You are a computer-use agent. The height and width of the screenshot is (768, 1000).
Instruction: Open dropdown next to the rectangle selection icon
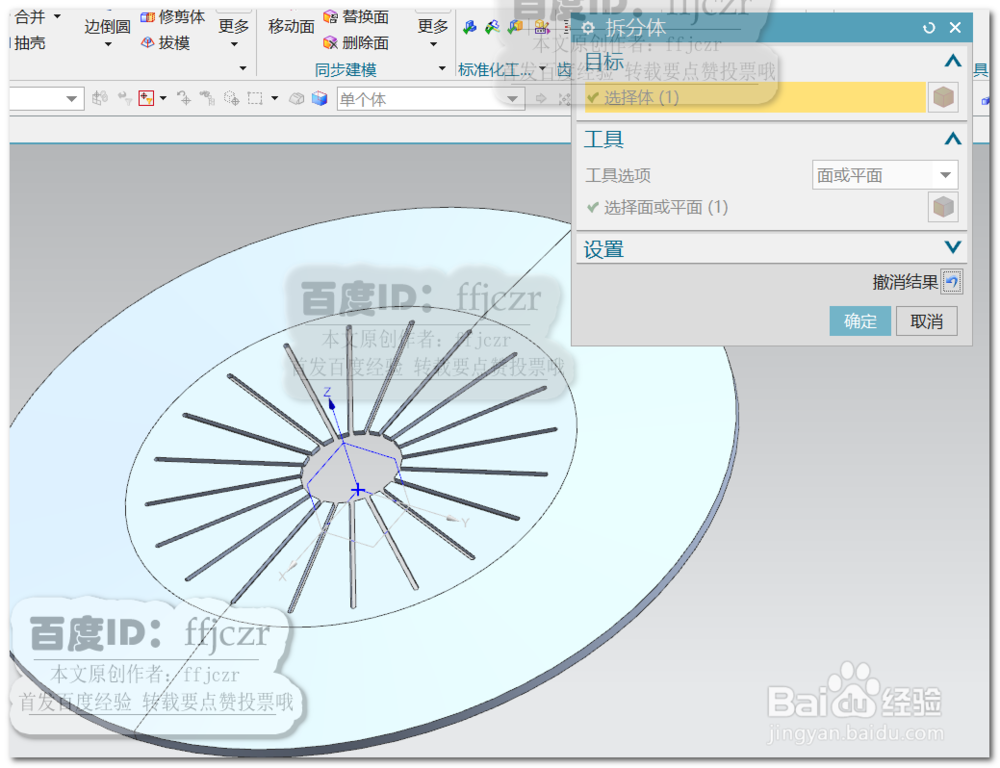[275, 98]
